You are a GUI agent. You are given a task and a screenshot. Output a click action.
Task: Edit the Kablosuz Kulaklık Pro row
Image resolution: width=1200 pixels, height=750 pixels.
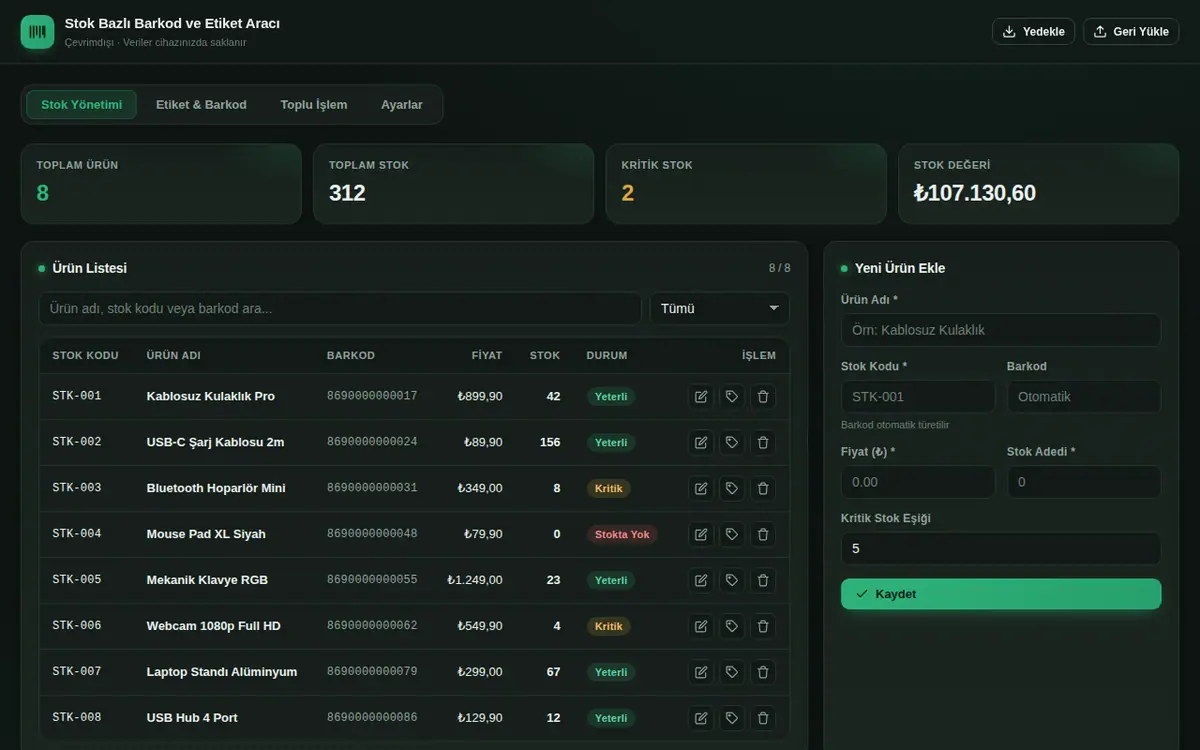[x=701, y=396]
